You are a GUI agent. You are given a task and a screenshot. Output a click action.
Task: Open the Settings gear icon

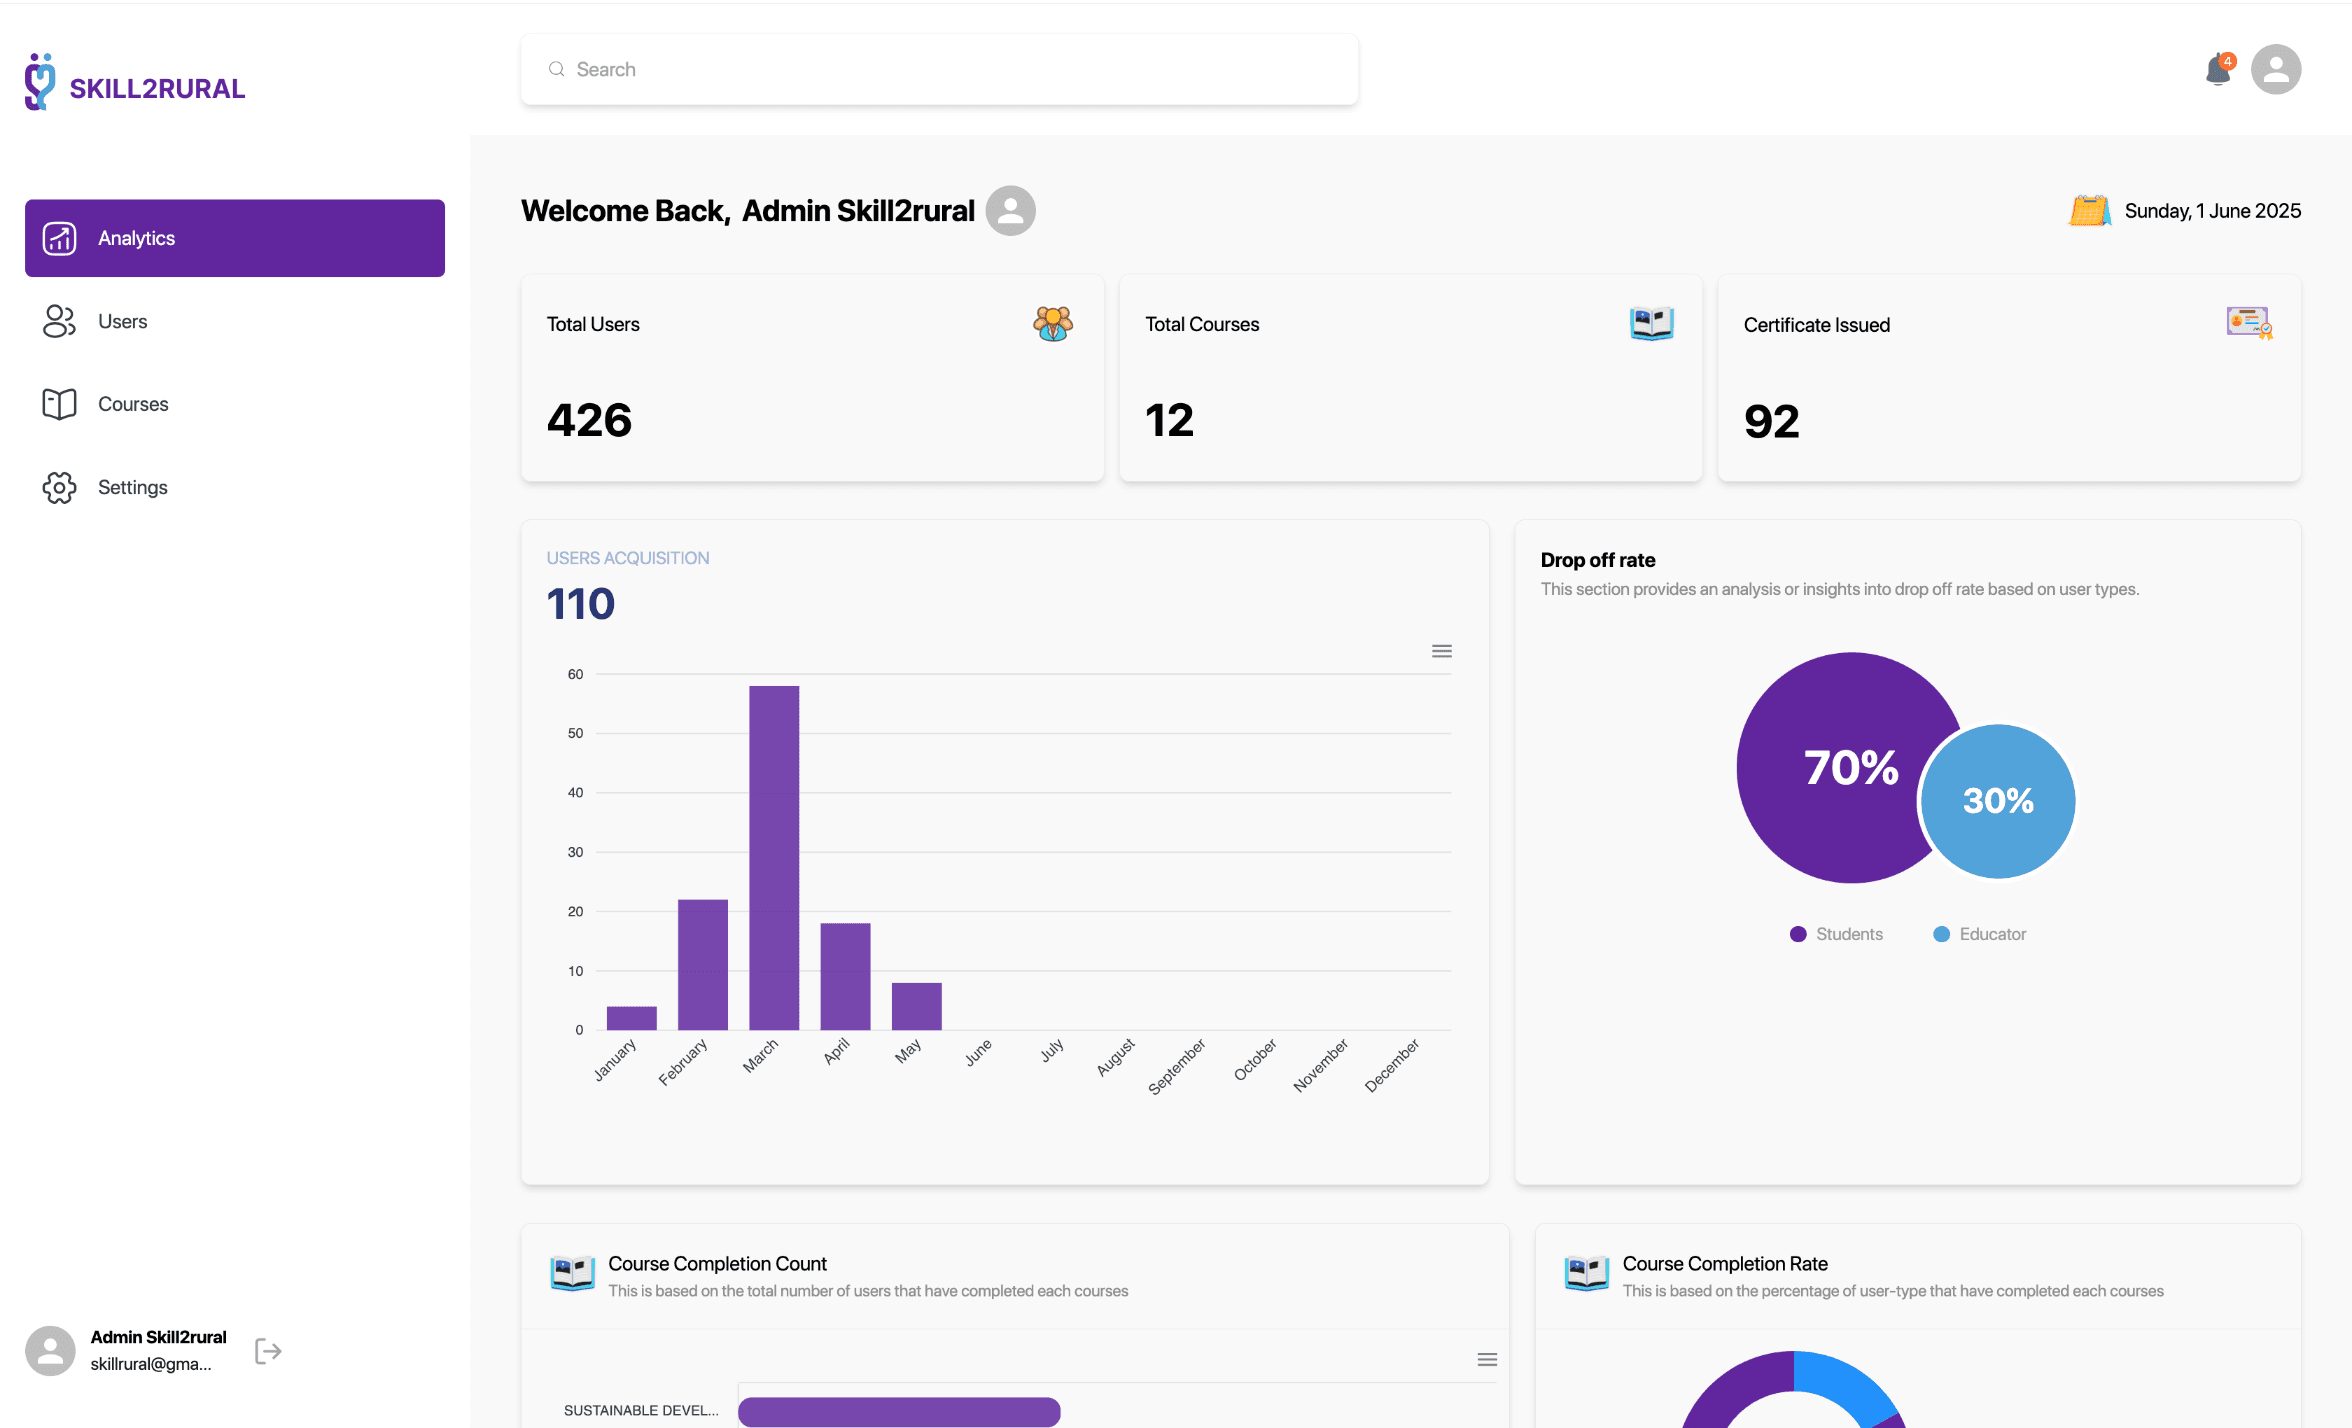pos(59,487)
